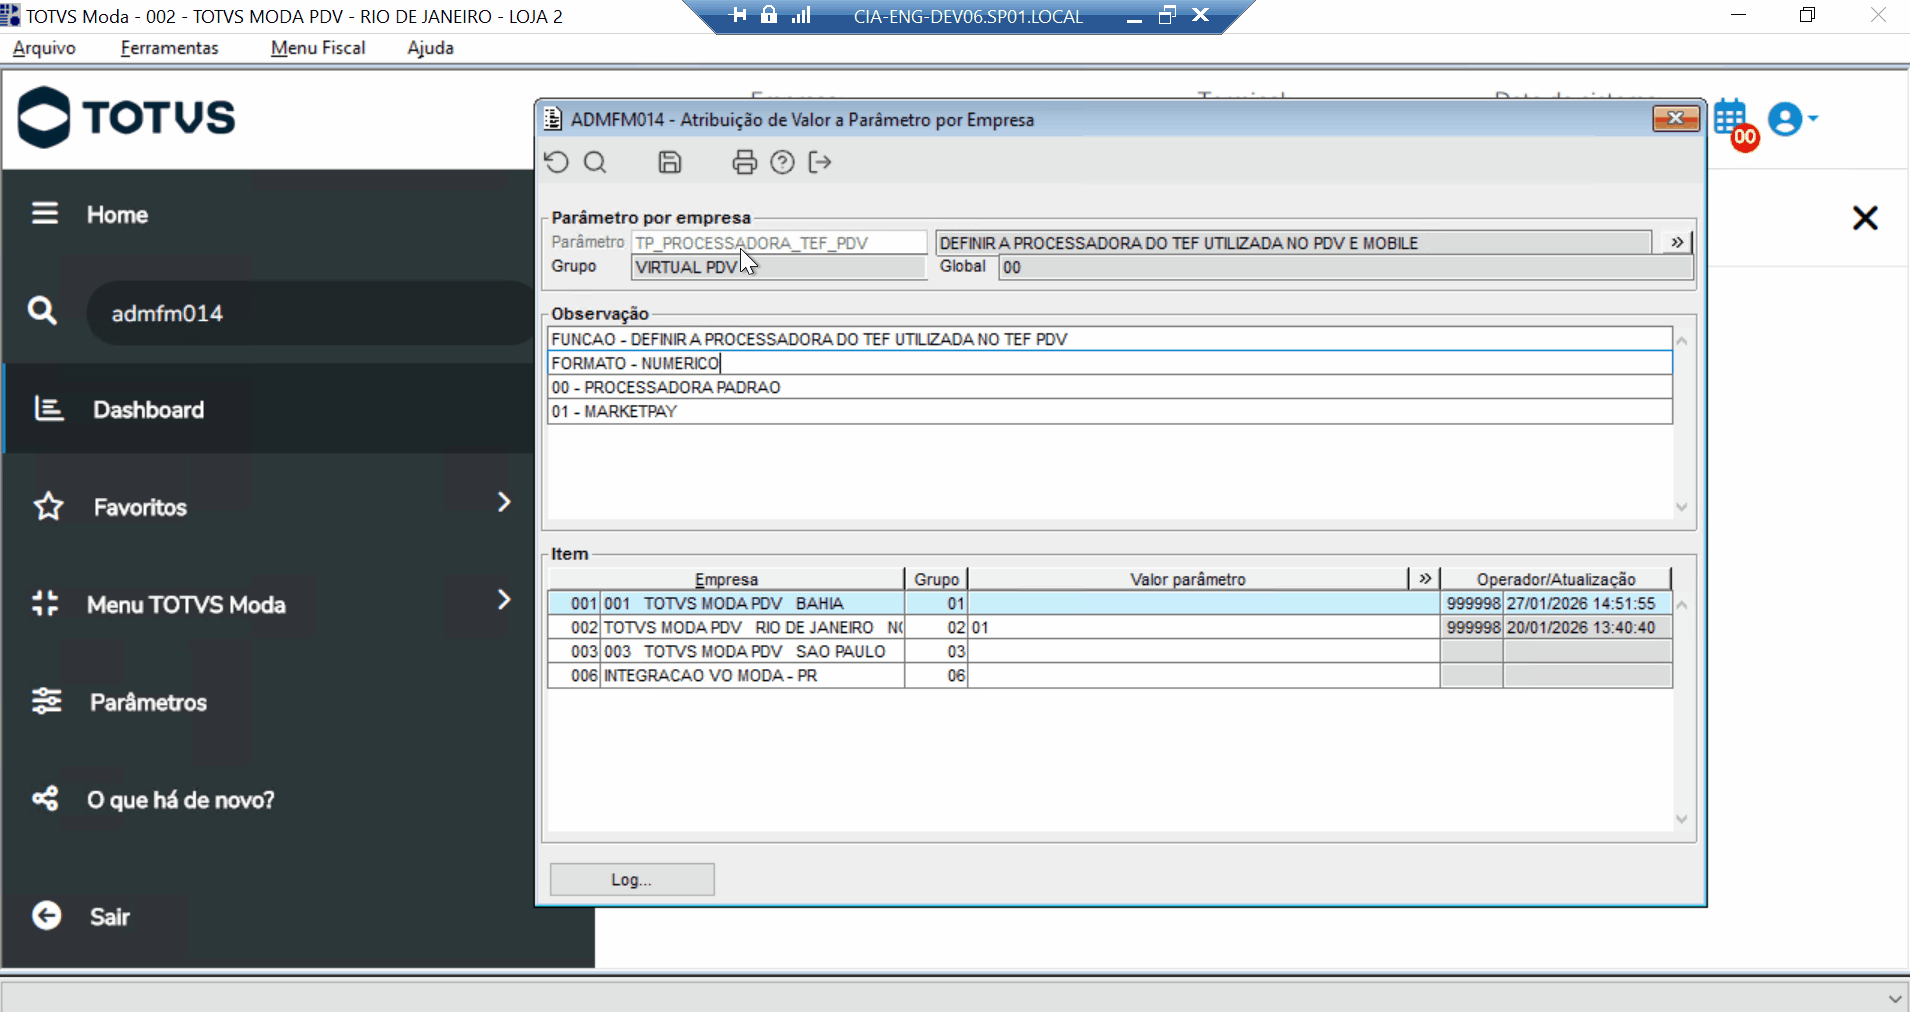Expand the Favoritos submenu chevron
The width and height of the screenshot is (1910, 1012).
(504, 502)
